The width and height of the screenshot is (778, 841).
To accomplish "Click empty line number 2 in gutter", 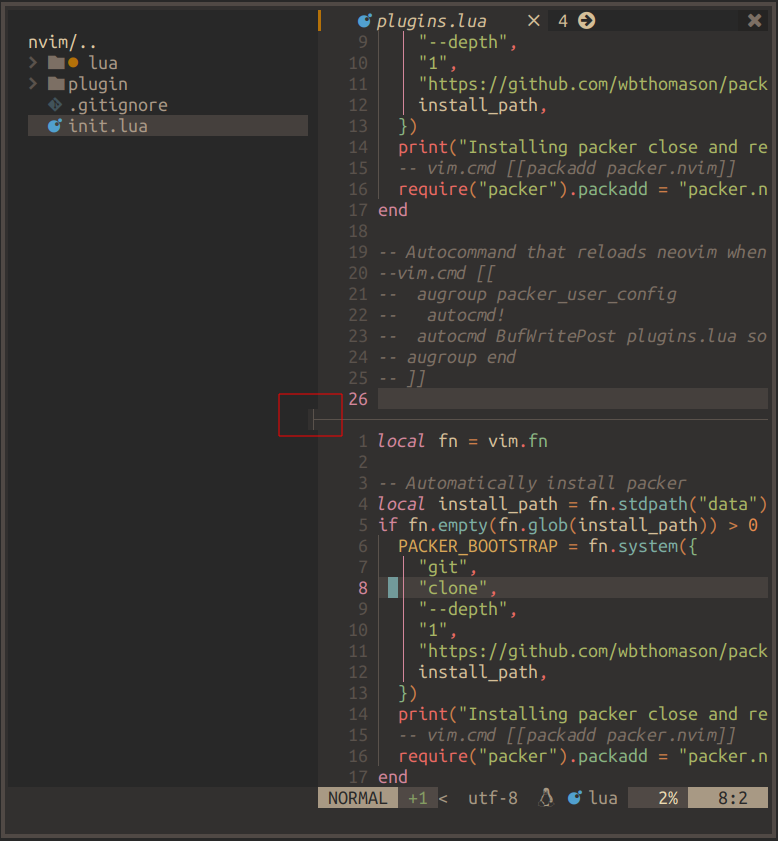I will [x=363, y=462].
